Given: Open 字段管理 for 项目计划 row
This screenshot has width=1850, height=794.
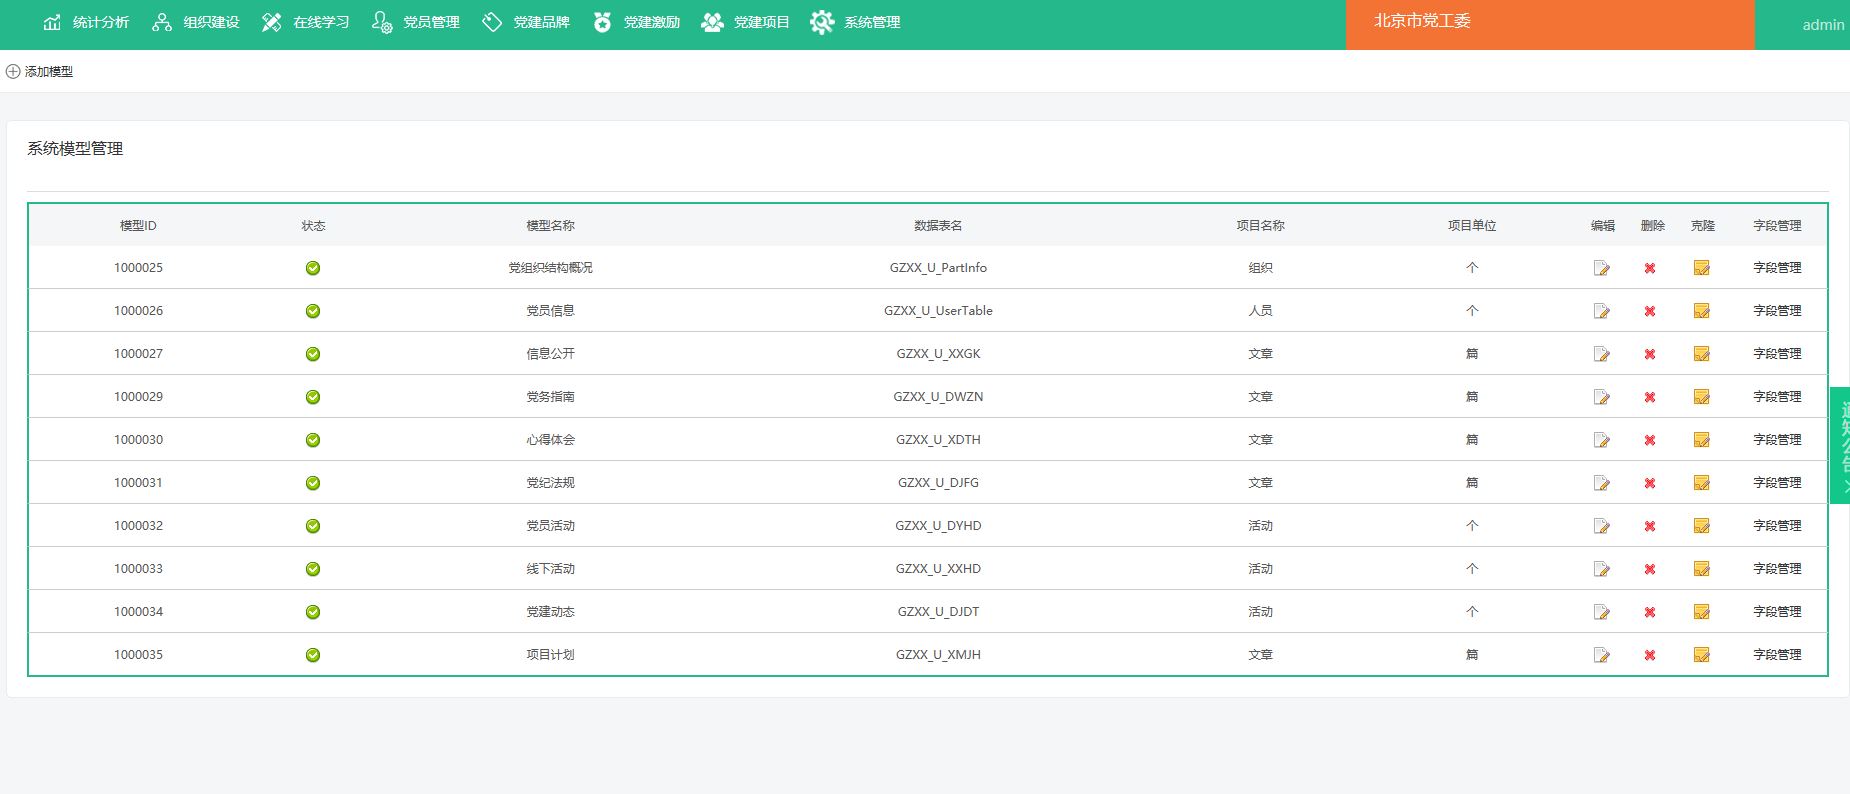Looking at the screenshot, I should 1776,655.
